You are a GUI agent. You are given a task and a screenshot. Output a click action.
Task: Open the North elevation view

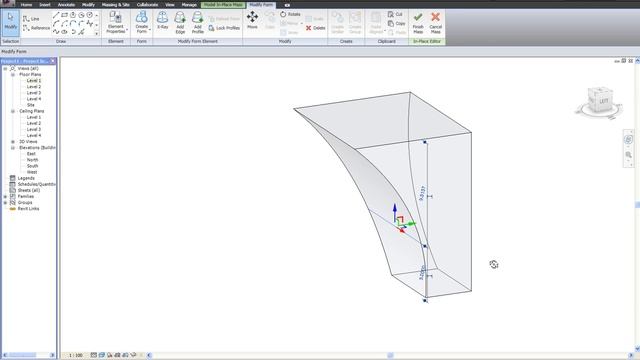coord(32,160)
